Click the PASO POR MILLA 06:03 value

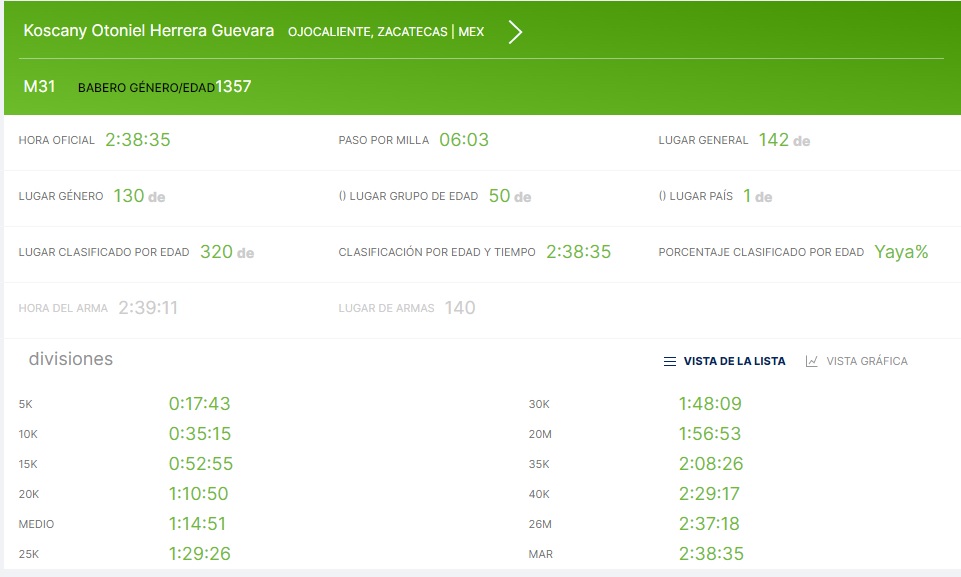coord(464,140)
